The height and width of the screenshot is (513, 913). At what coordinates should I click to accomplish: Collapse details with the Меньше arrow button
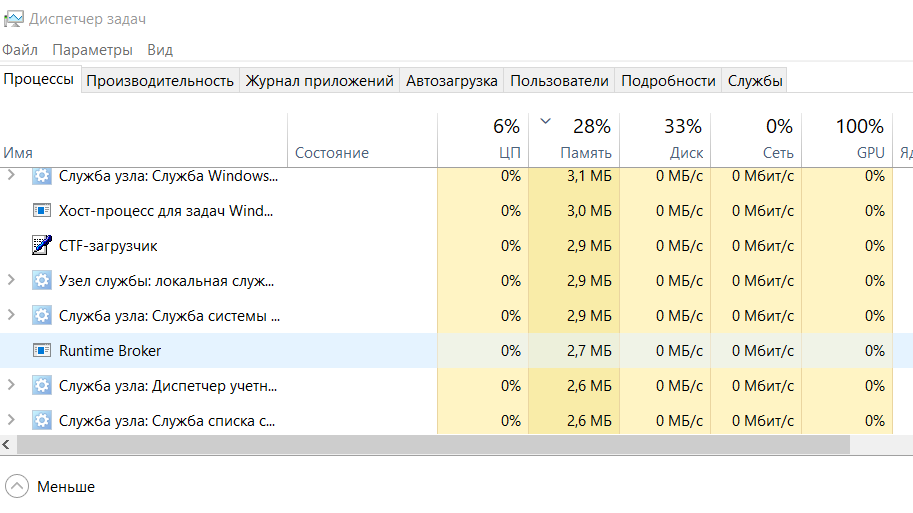pyautogui.click(x=17, y=487)
